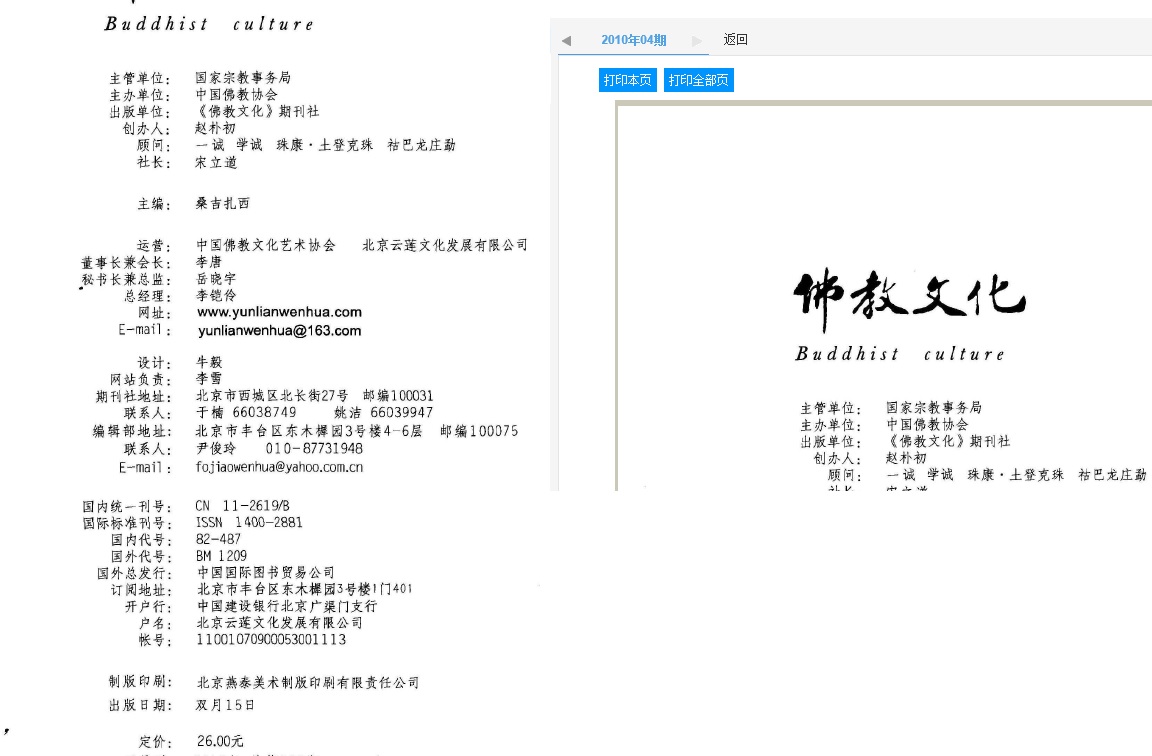Click the name 李唐
Viewport: 1152px width, 756px height.
point(209,262)
